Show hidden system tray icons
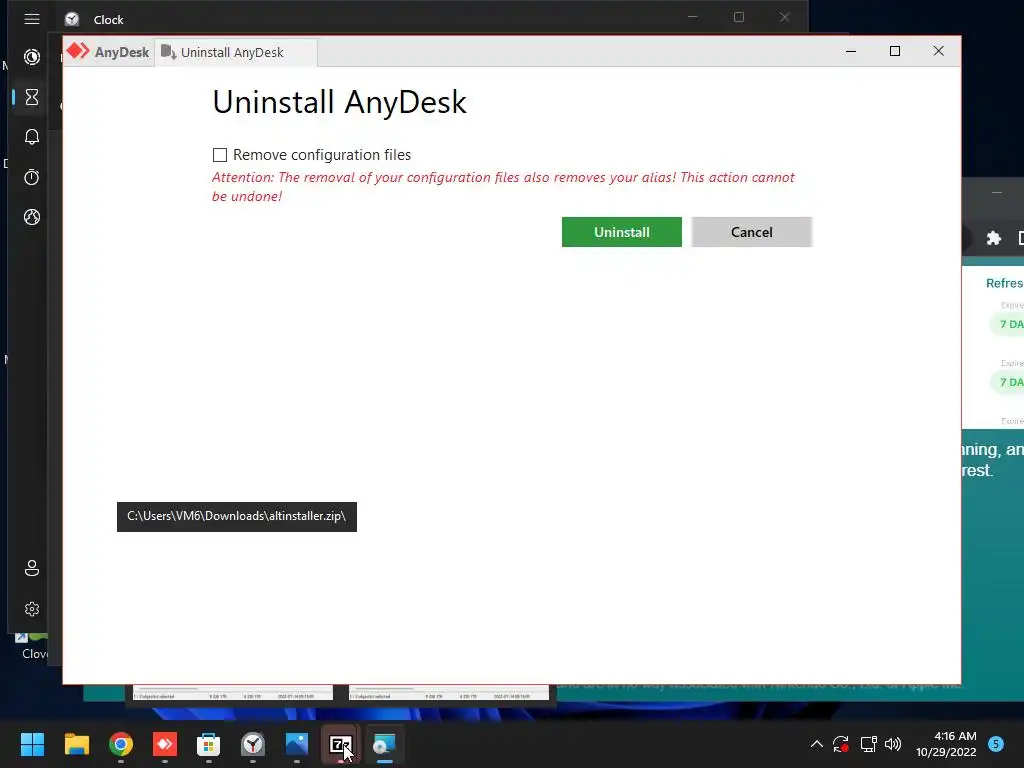 point(816,744)
